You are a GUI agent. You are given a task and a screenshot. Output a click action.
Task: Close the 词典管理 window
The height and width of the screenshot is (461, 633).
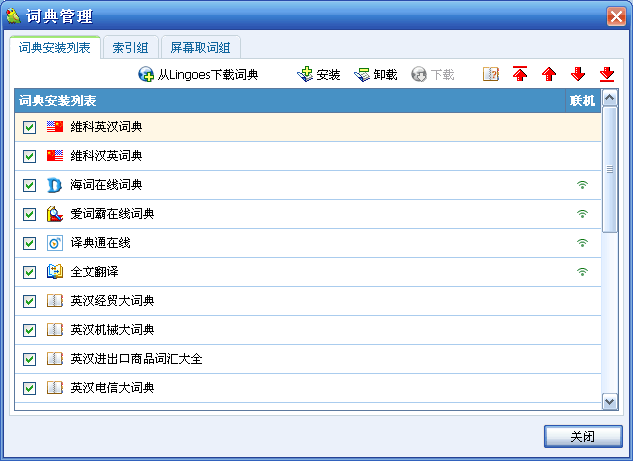click(x=616, y=17)
